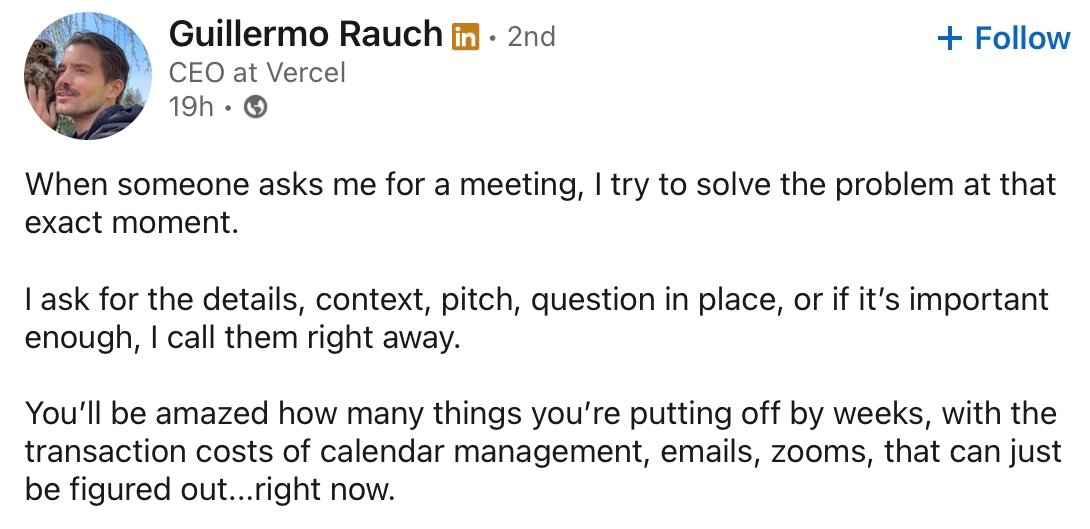This screenshot has height=529, width=1090.
Task: Click the line starting 'I ask for the details'
Action: [x=537, y=300]
